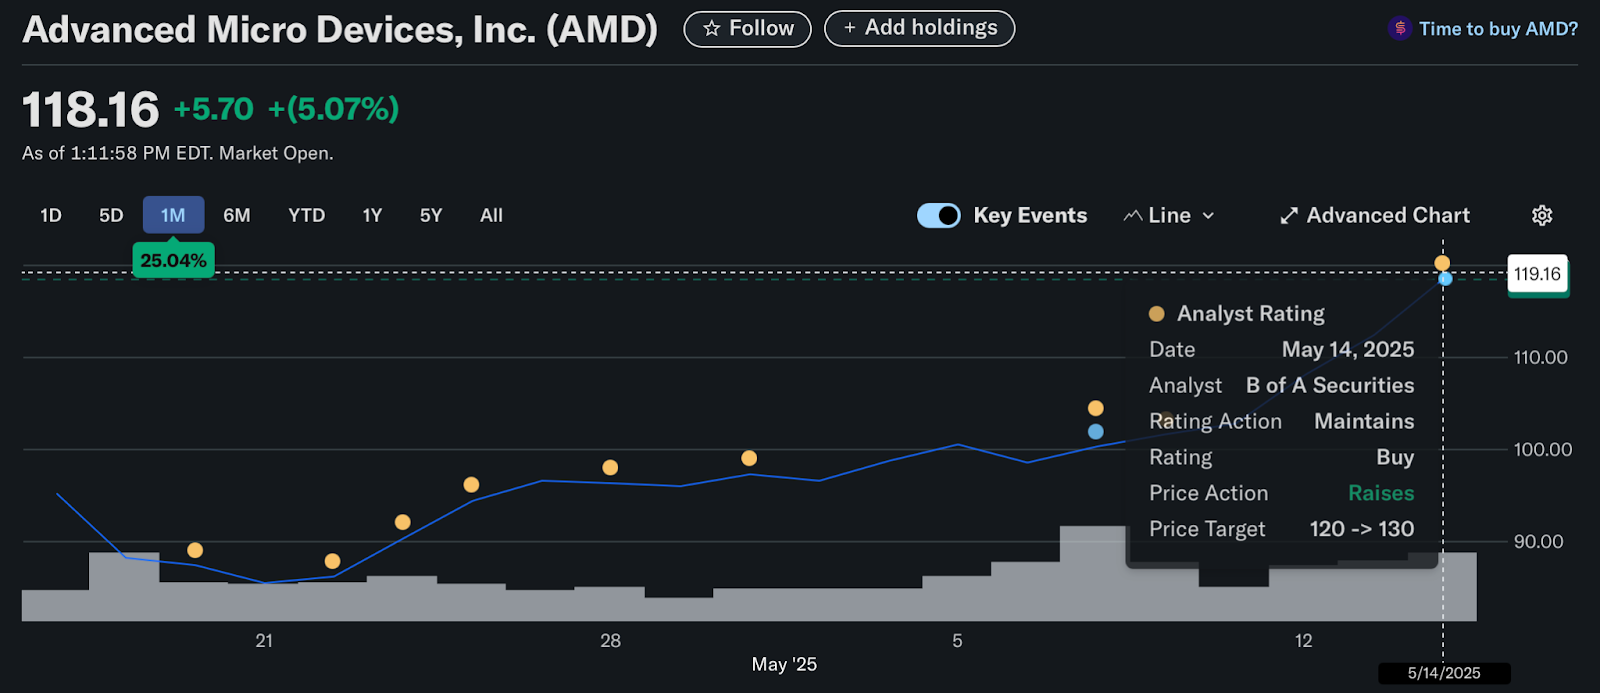Click the Analyst Rating tooltip heading
Image resolution: width=1600 pixels, height=693 pixels.
[x=1251, y=313]
